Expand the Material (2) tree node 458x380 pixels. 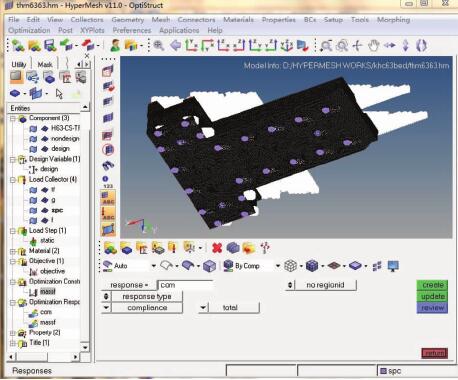point(13,251)
